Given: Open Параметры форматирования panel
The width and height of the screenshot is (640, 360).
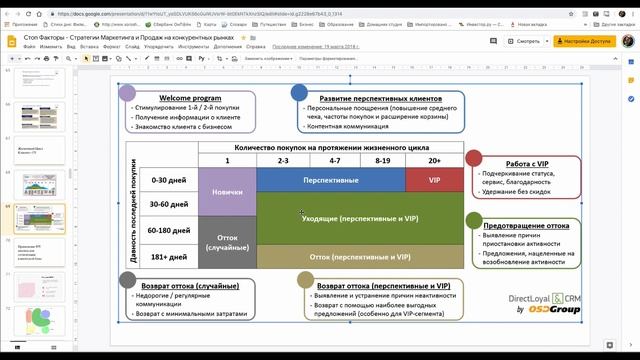Looking at the screenshot, I should 328,59.
